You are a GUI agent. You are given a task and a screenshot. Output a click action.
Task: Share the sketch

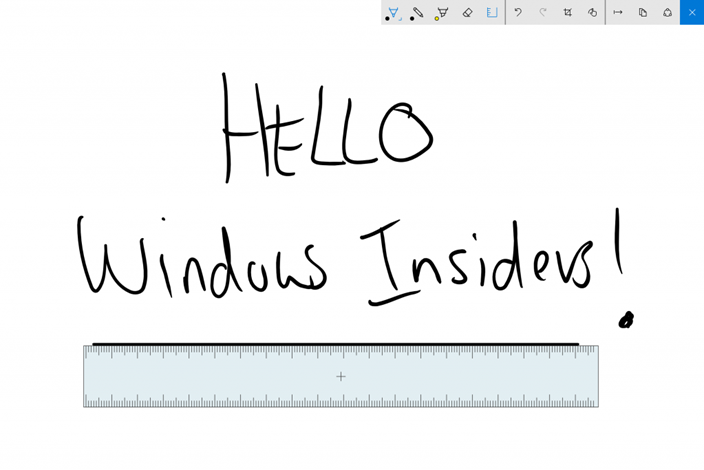point(667,13)
